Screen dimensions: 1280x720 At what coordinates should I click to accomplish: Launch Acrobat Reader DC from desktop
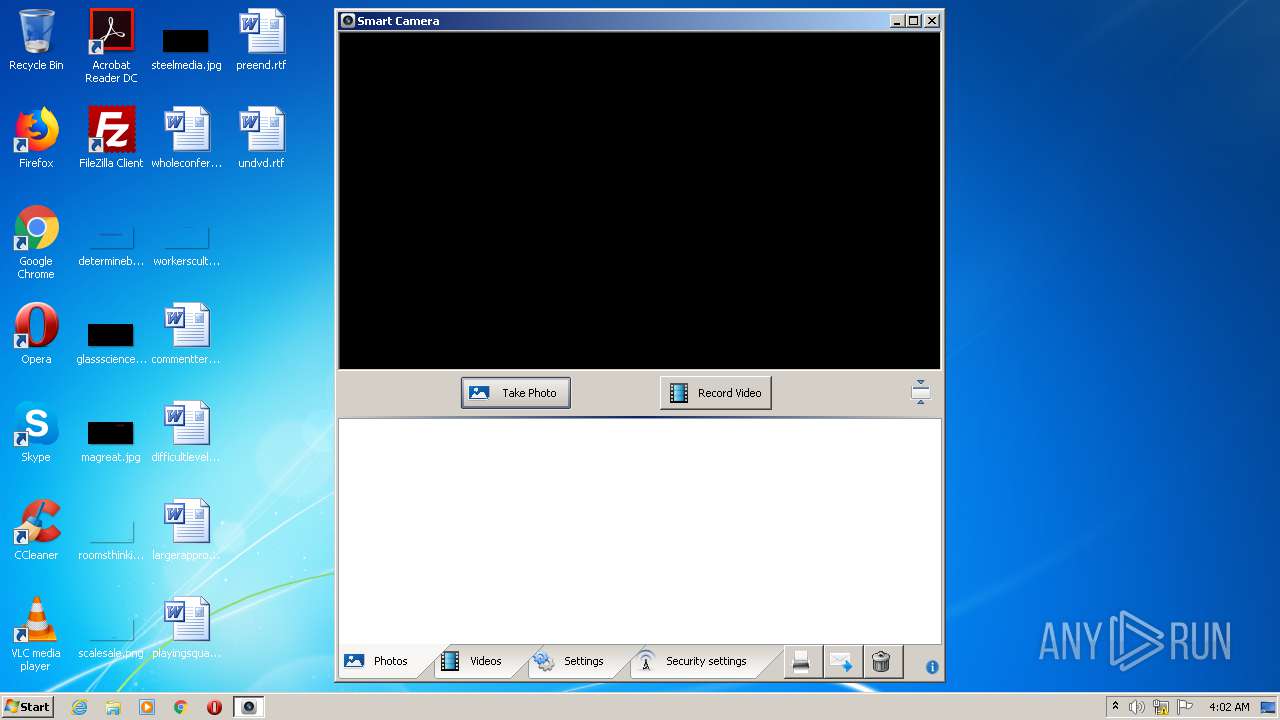pyautogui.click(x=111, y=46)
